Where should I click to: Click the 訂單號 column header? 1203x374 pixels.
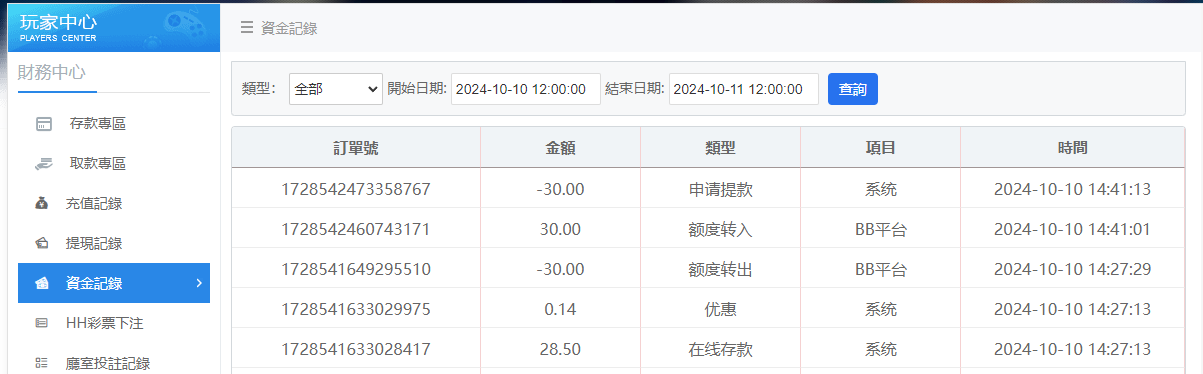(356, 147)
